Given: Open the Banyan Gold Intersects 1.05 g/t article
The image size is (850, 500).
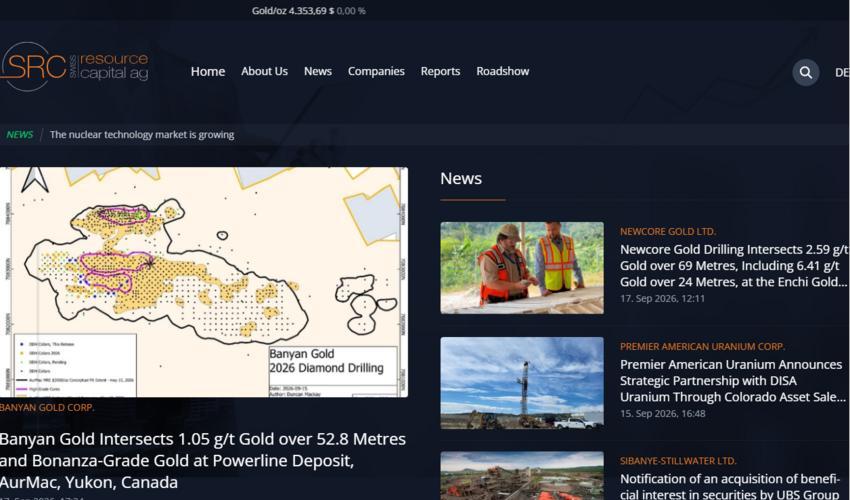Looking at the screenshot, I should 203,460.
